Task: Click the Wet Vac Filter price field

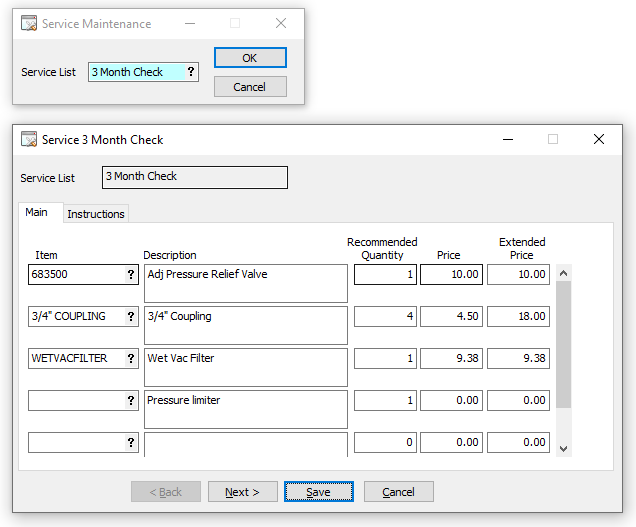Action: [451, 359]
